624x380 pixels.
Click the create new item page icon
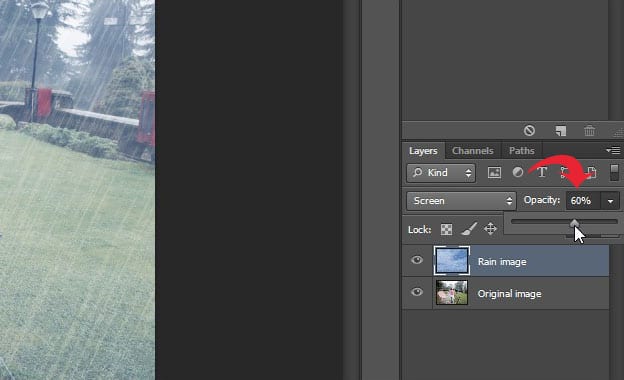pyautogui.click(x=561, y=131)
